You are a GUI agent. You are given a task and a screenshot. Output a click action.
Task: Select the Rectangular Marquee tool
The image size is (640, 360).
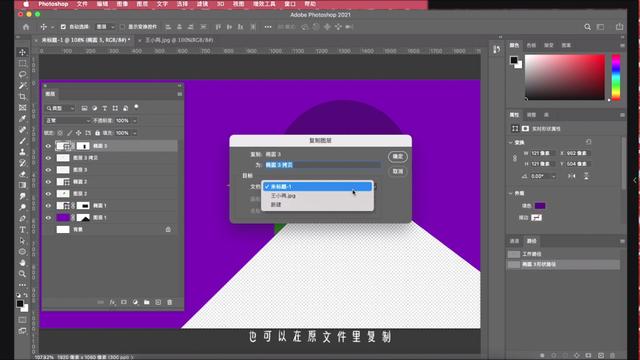pyautogui.click(x=22, y=63)
